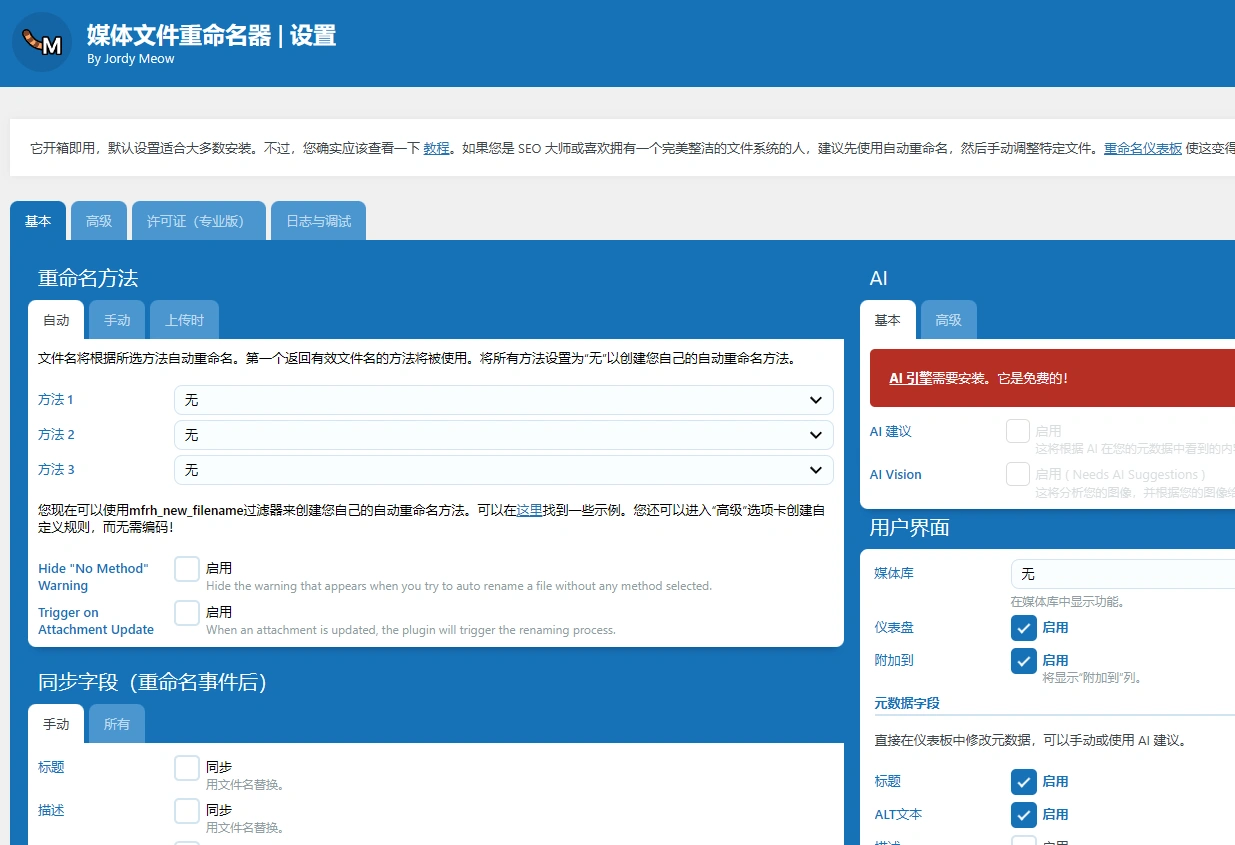This screenshot has height=845, width=1235.
Task: Open the 重命名仪表板 link
Action: [1142, 147]
